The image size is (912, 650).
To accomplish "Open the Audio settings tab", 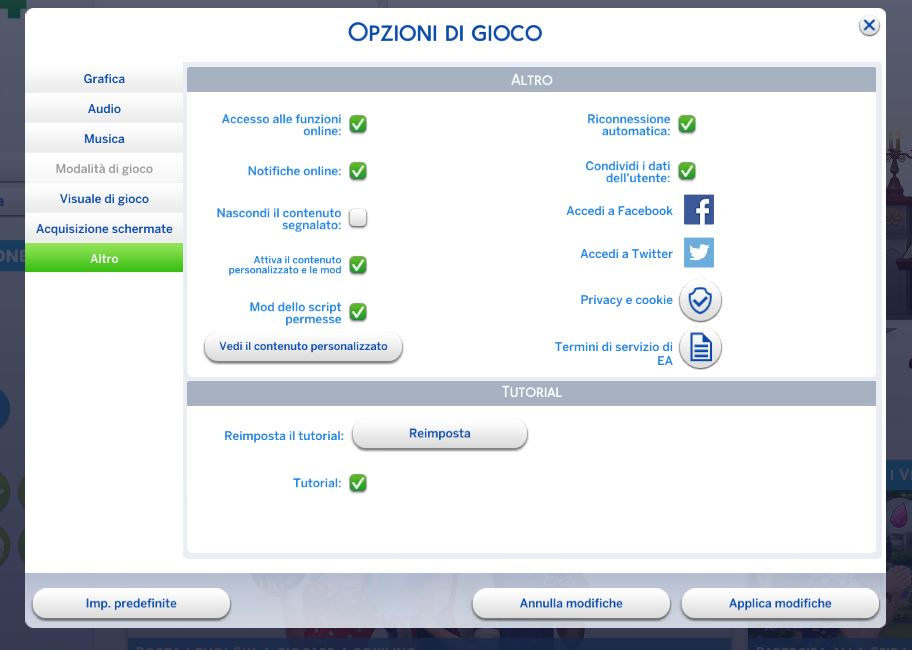I will coord(104,109).
